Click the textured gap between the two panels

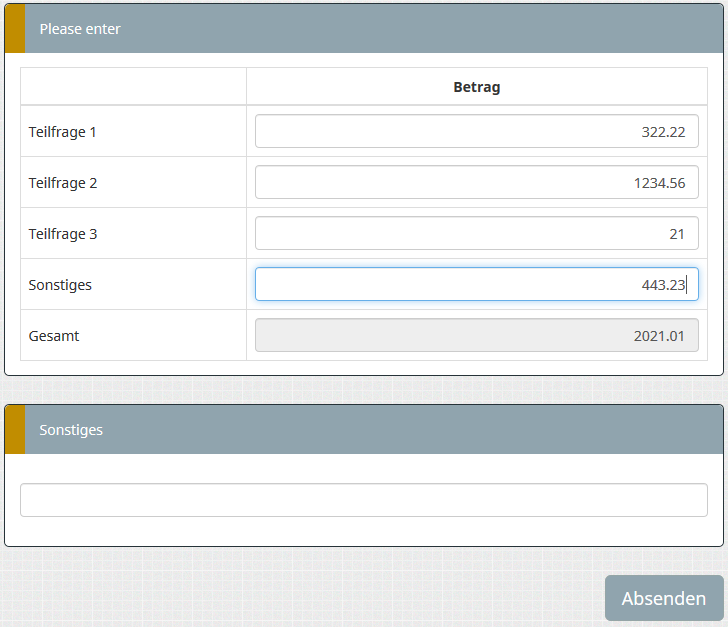[363, 390]
